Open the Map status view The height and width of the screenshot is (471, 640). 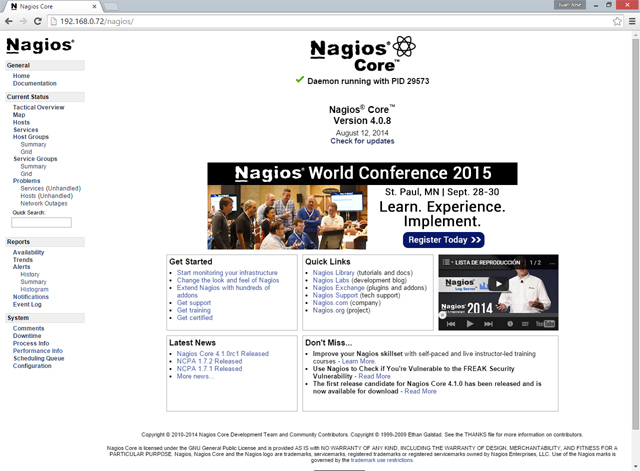click(19, 115)
